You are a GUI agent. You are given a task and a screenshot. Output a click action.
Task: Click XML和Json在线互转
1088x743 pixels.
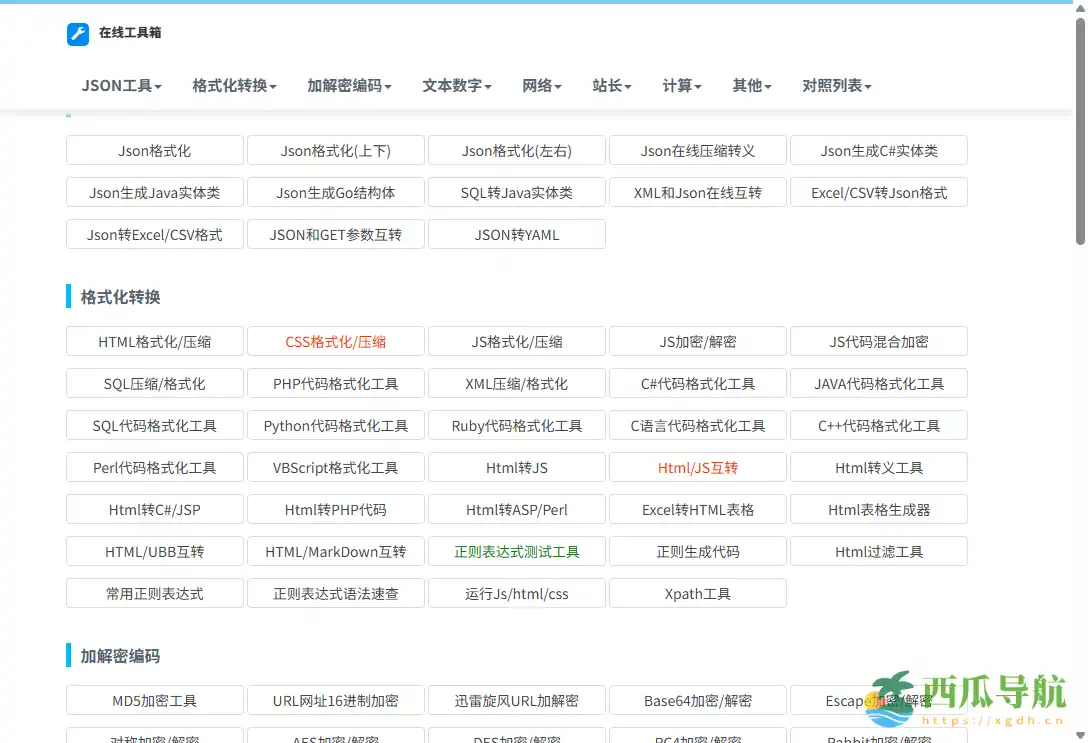697,192
